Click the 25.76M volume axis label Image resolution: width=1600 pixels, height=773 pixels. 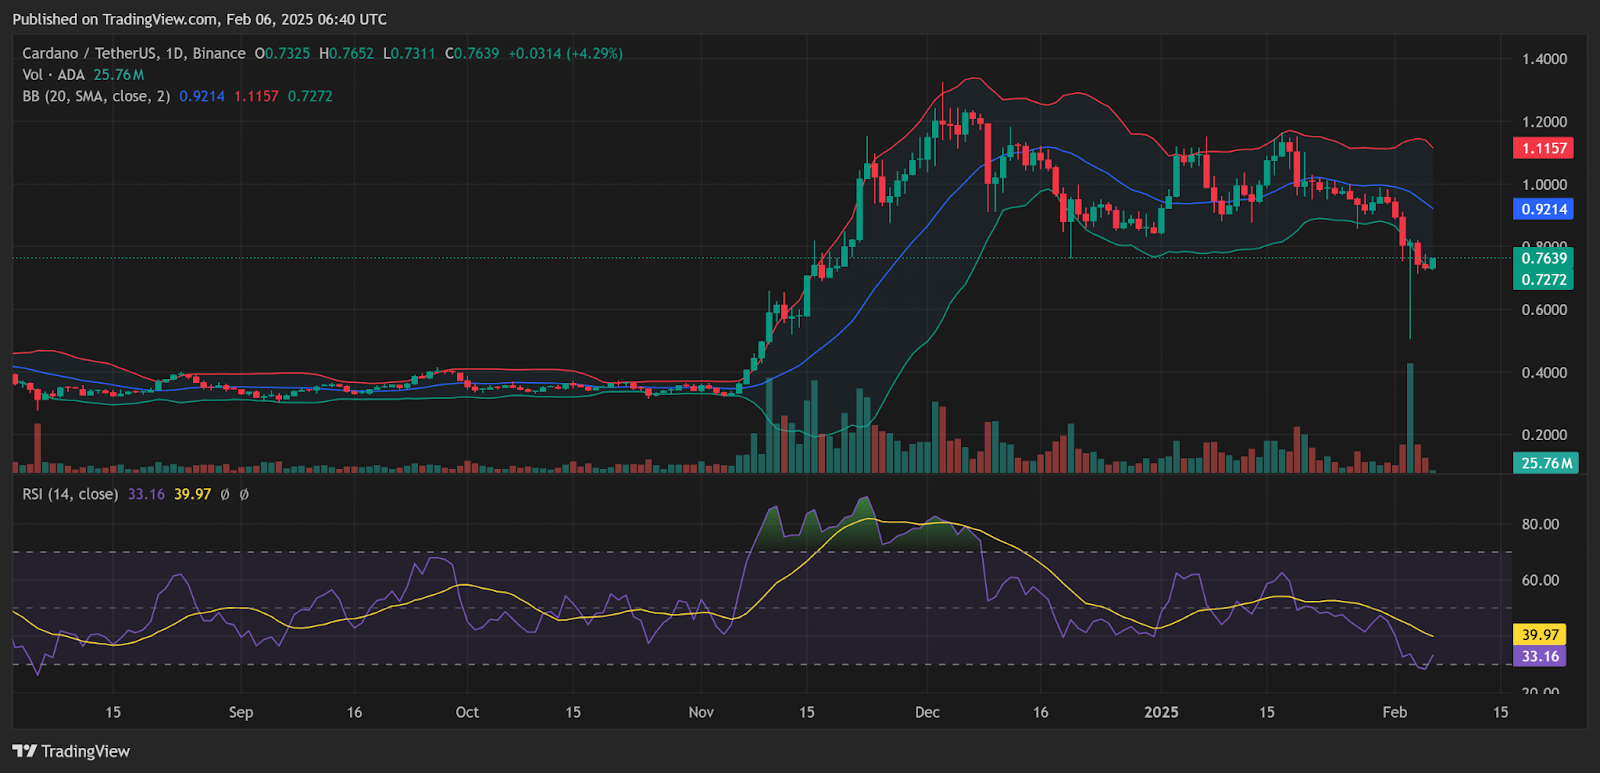(1546, 463)
